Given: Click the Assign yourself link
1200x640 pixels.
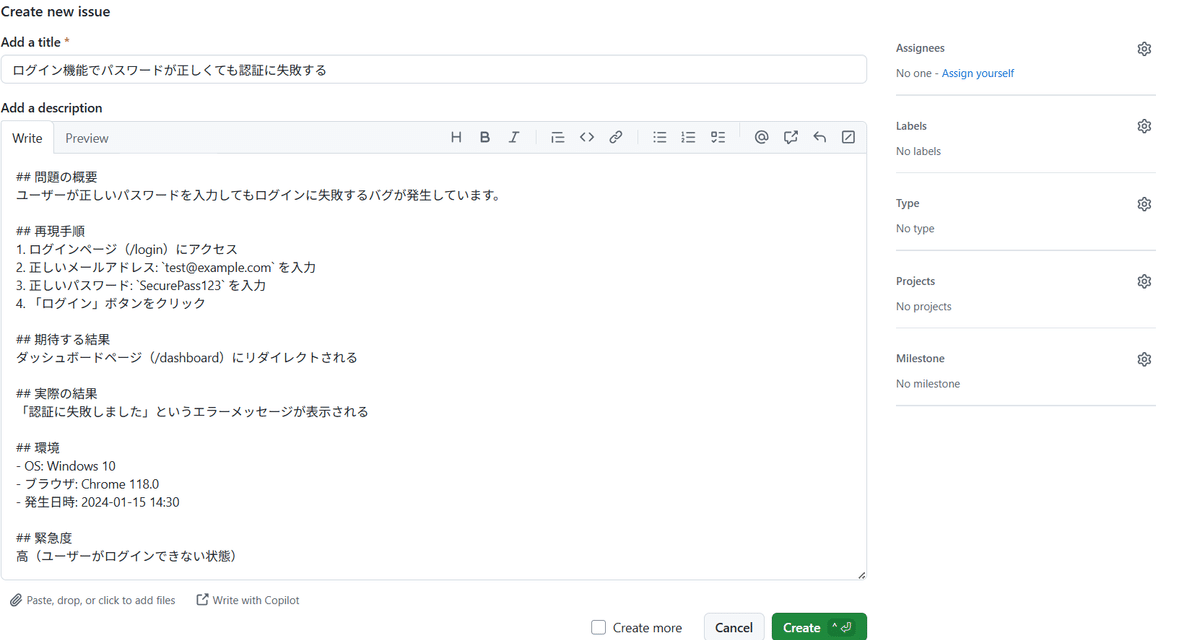Looking at the screenshot, I should (977, 72).
